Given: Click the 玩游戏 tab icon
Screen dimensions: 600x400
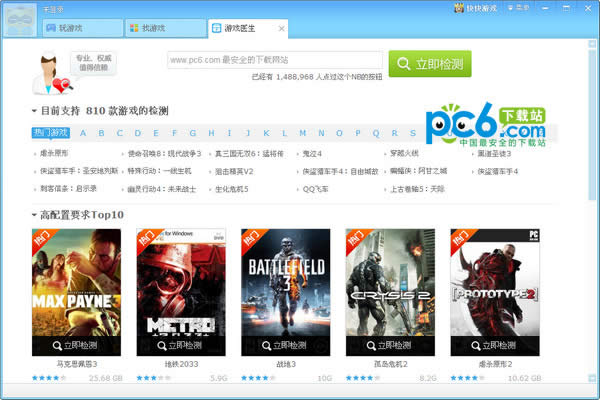Looking at the screenshot, I should click(49, 27).
